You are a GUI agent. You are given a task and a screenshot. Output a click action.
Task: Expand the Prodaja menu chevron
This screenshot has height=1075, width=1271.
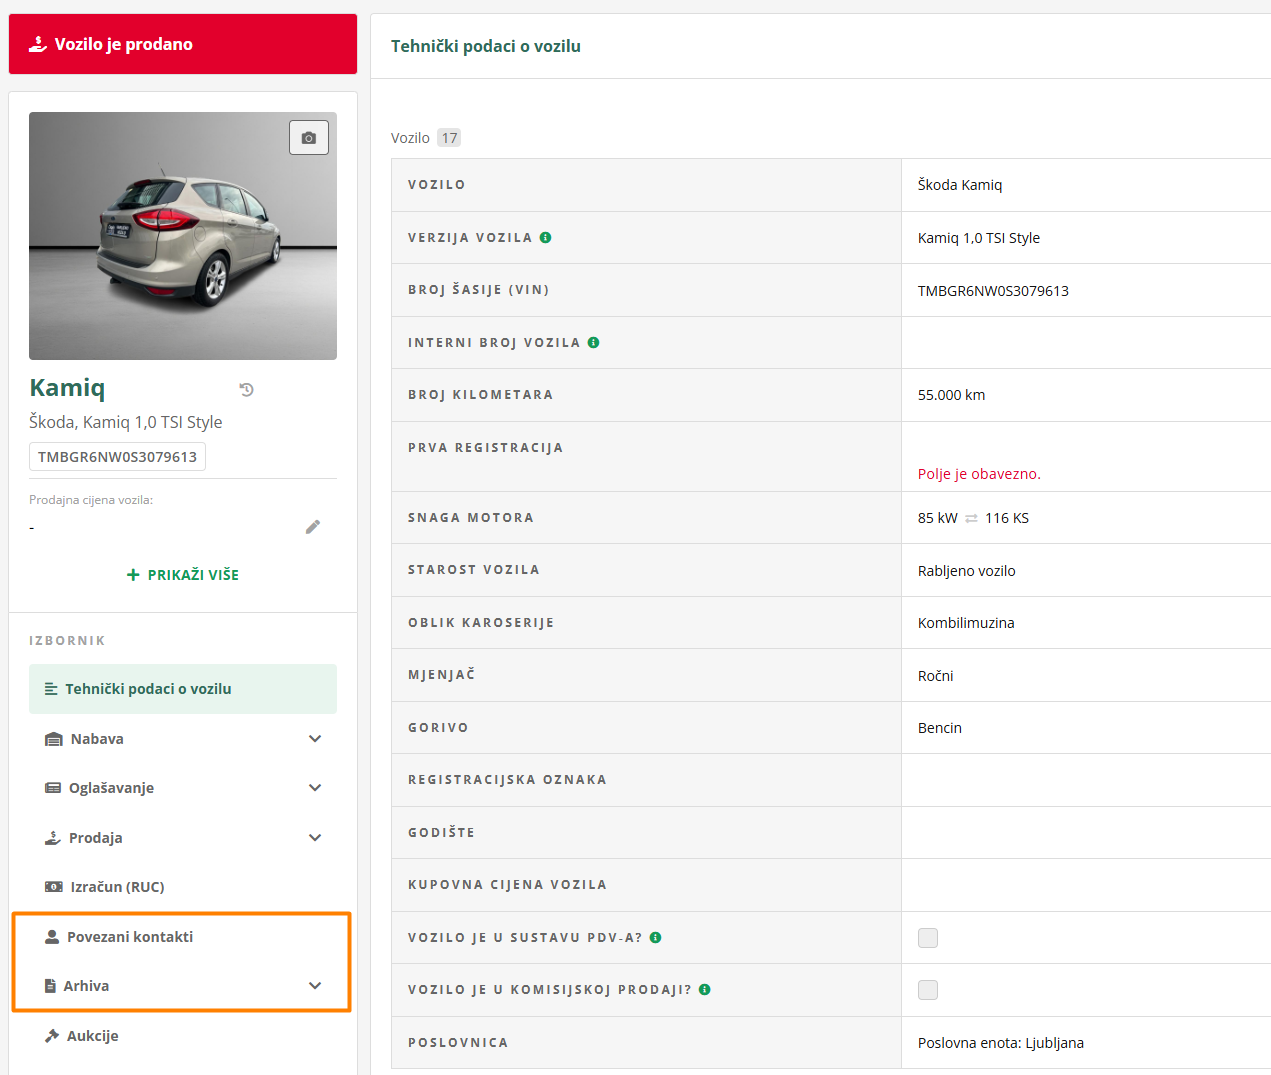coord(315,838)
